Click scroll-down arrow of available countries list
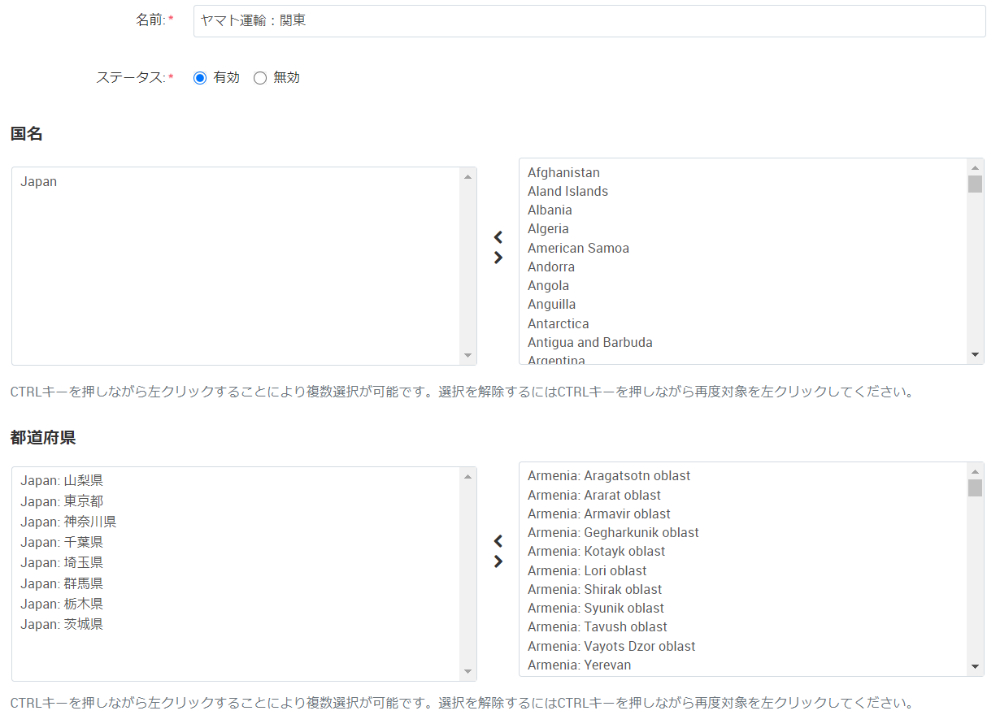The width and height of the screenshot is (1000, 715). 975,355
